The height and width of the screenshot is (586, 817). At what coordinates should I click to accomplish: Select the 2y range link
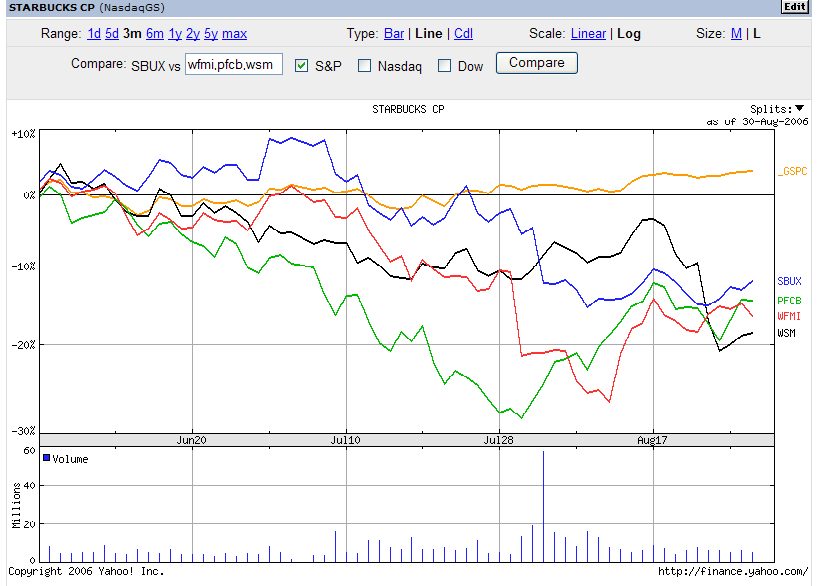tap(193, 34)
